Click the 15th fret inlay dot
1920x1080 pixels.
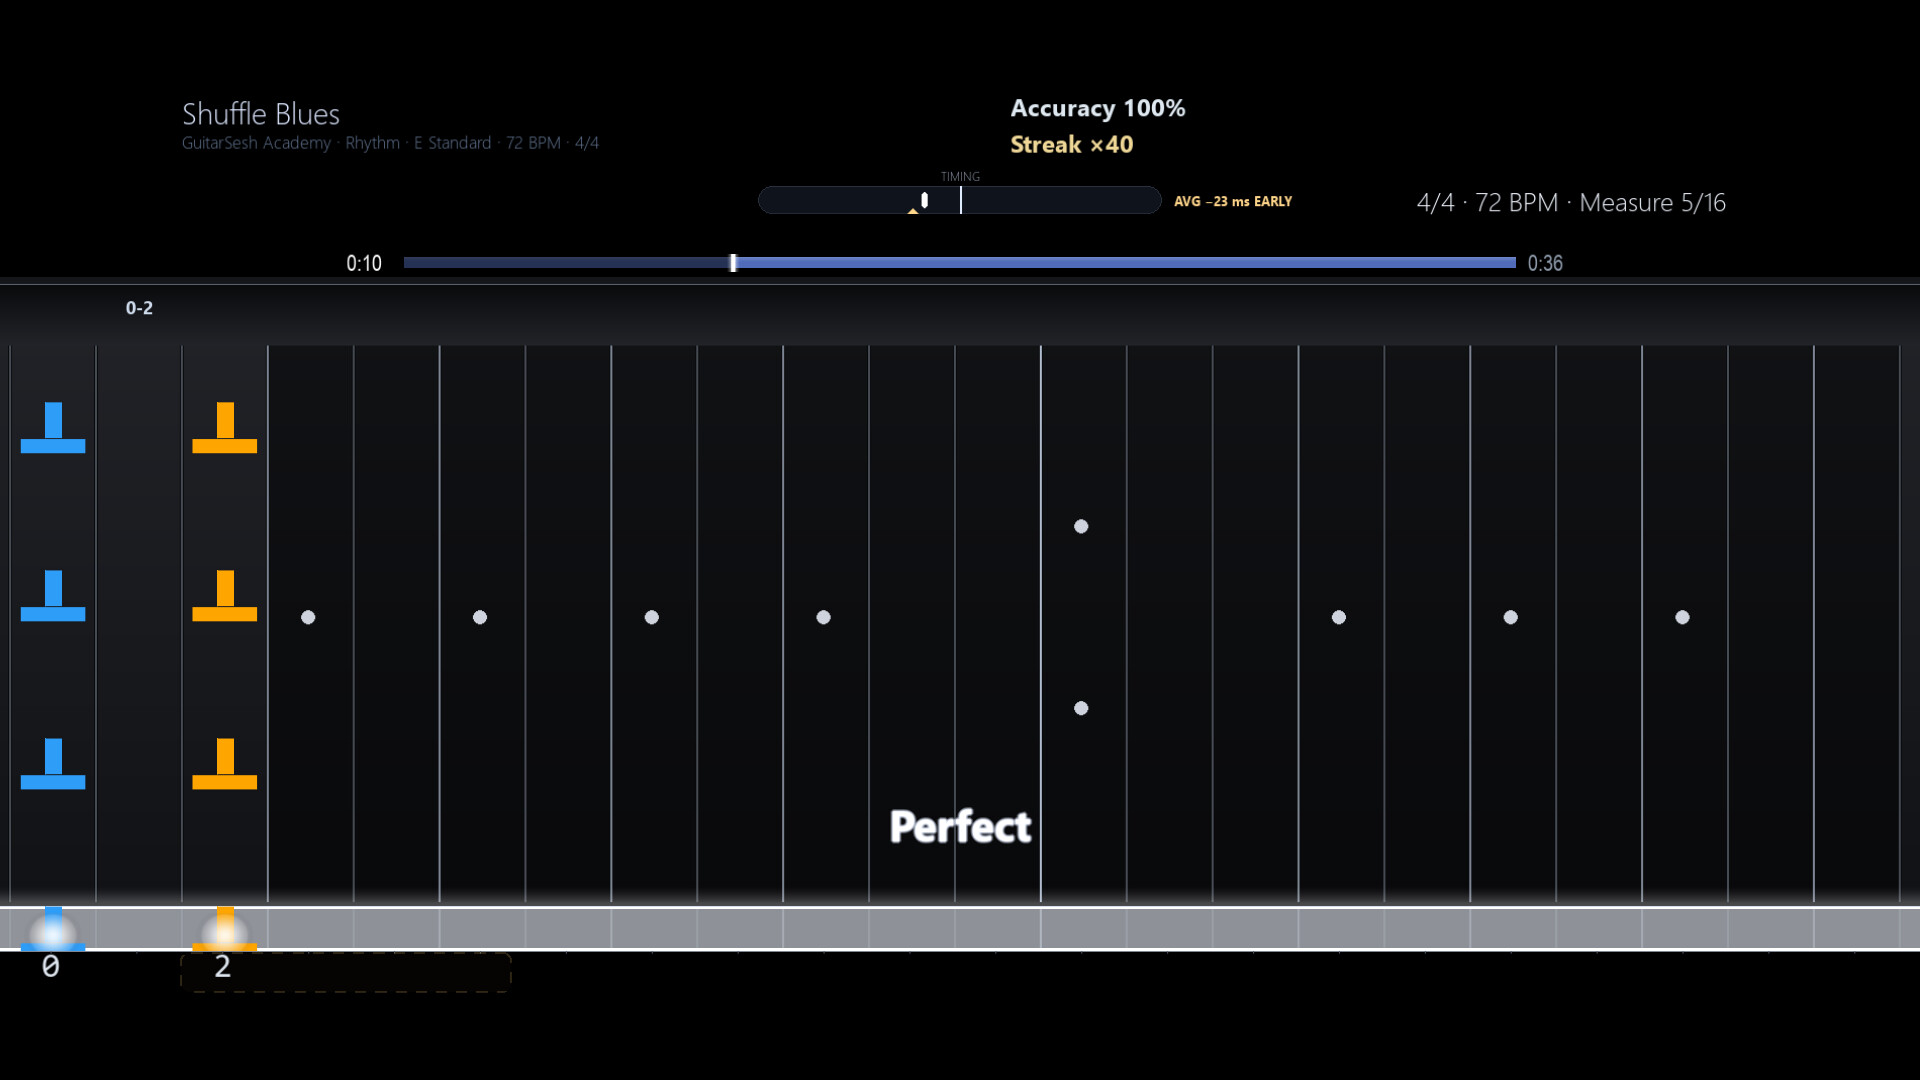pyautogui.click(x=1339, y=617)
